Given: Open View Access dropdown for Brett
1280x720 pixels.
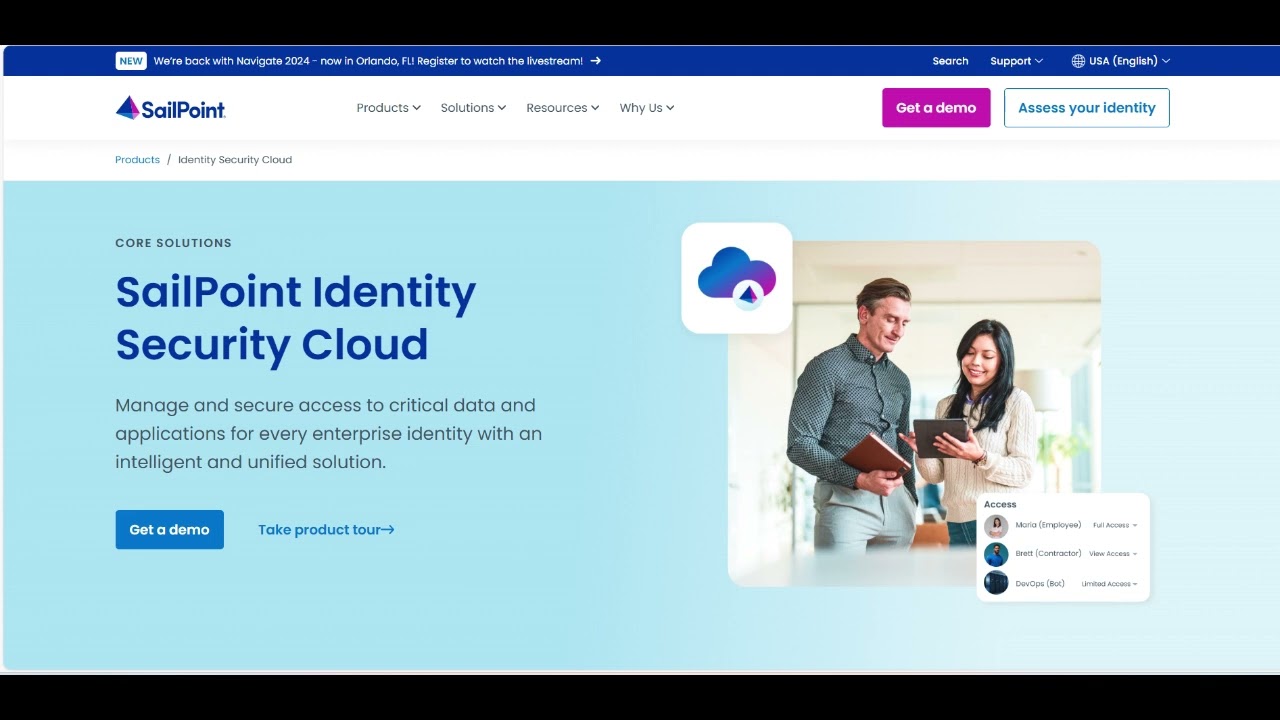Looking at the screenshot, I should 1113,554.
